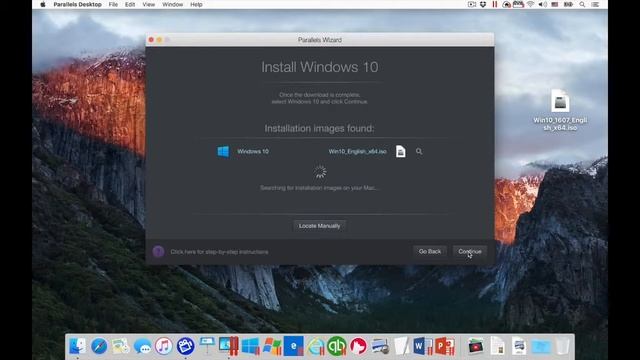Open the Wi-Fi status menu
The image size is (640, 360).
pos(530,4)
